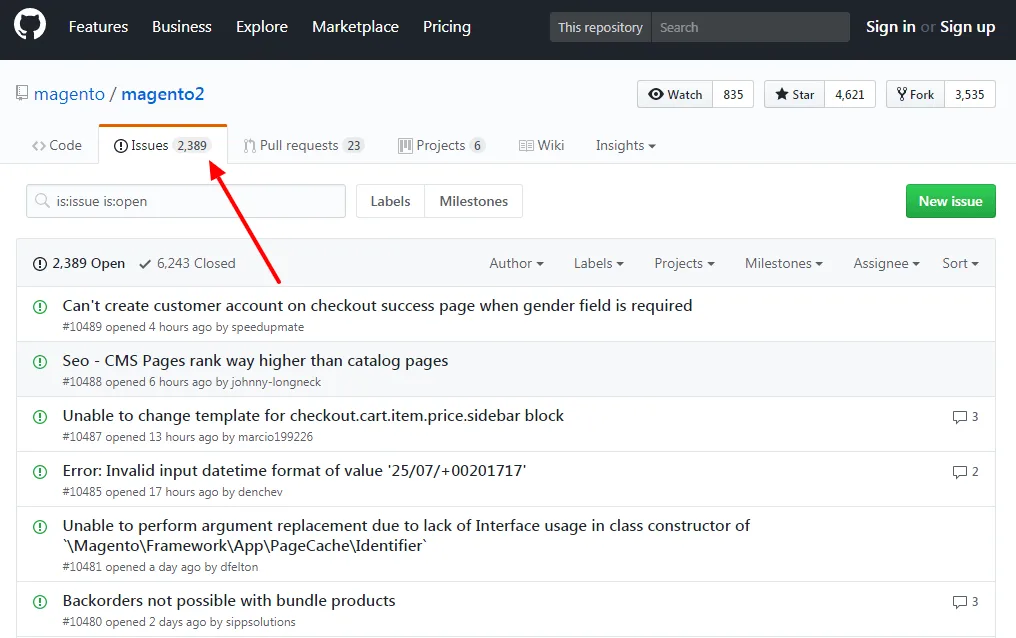Click open-issue icon for PageCache Identifier issue
Image resolution: width=1016 pixels, height=638 pixels.
point(40,527)
